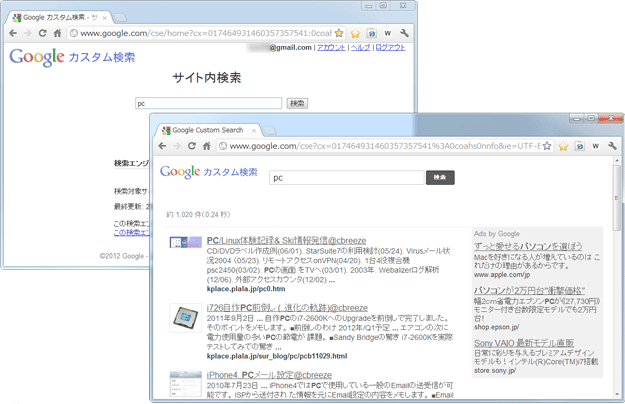Viewport: 625px width, 404px height.
Task: Click Ads by Google label
Action: point(497,233)
